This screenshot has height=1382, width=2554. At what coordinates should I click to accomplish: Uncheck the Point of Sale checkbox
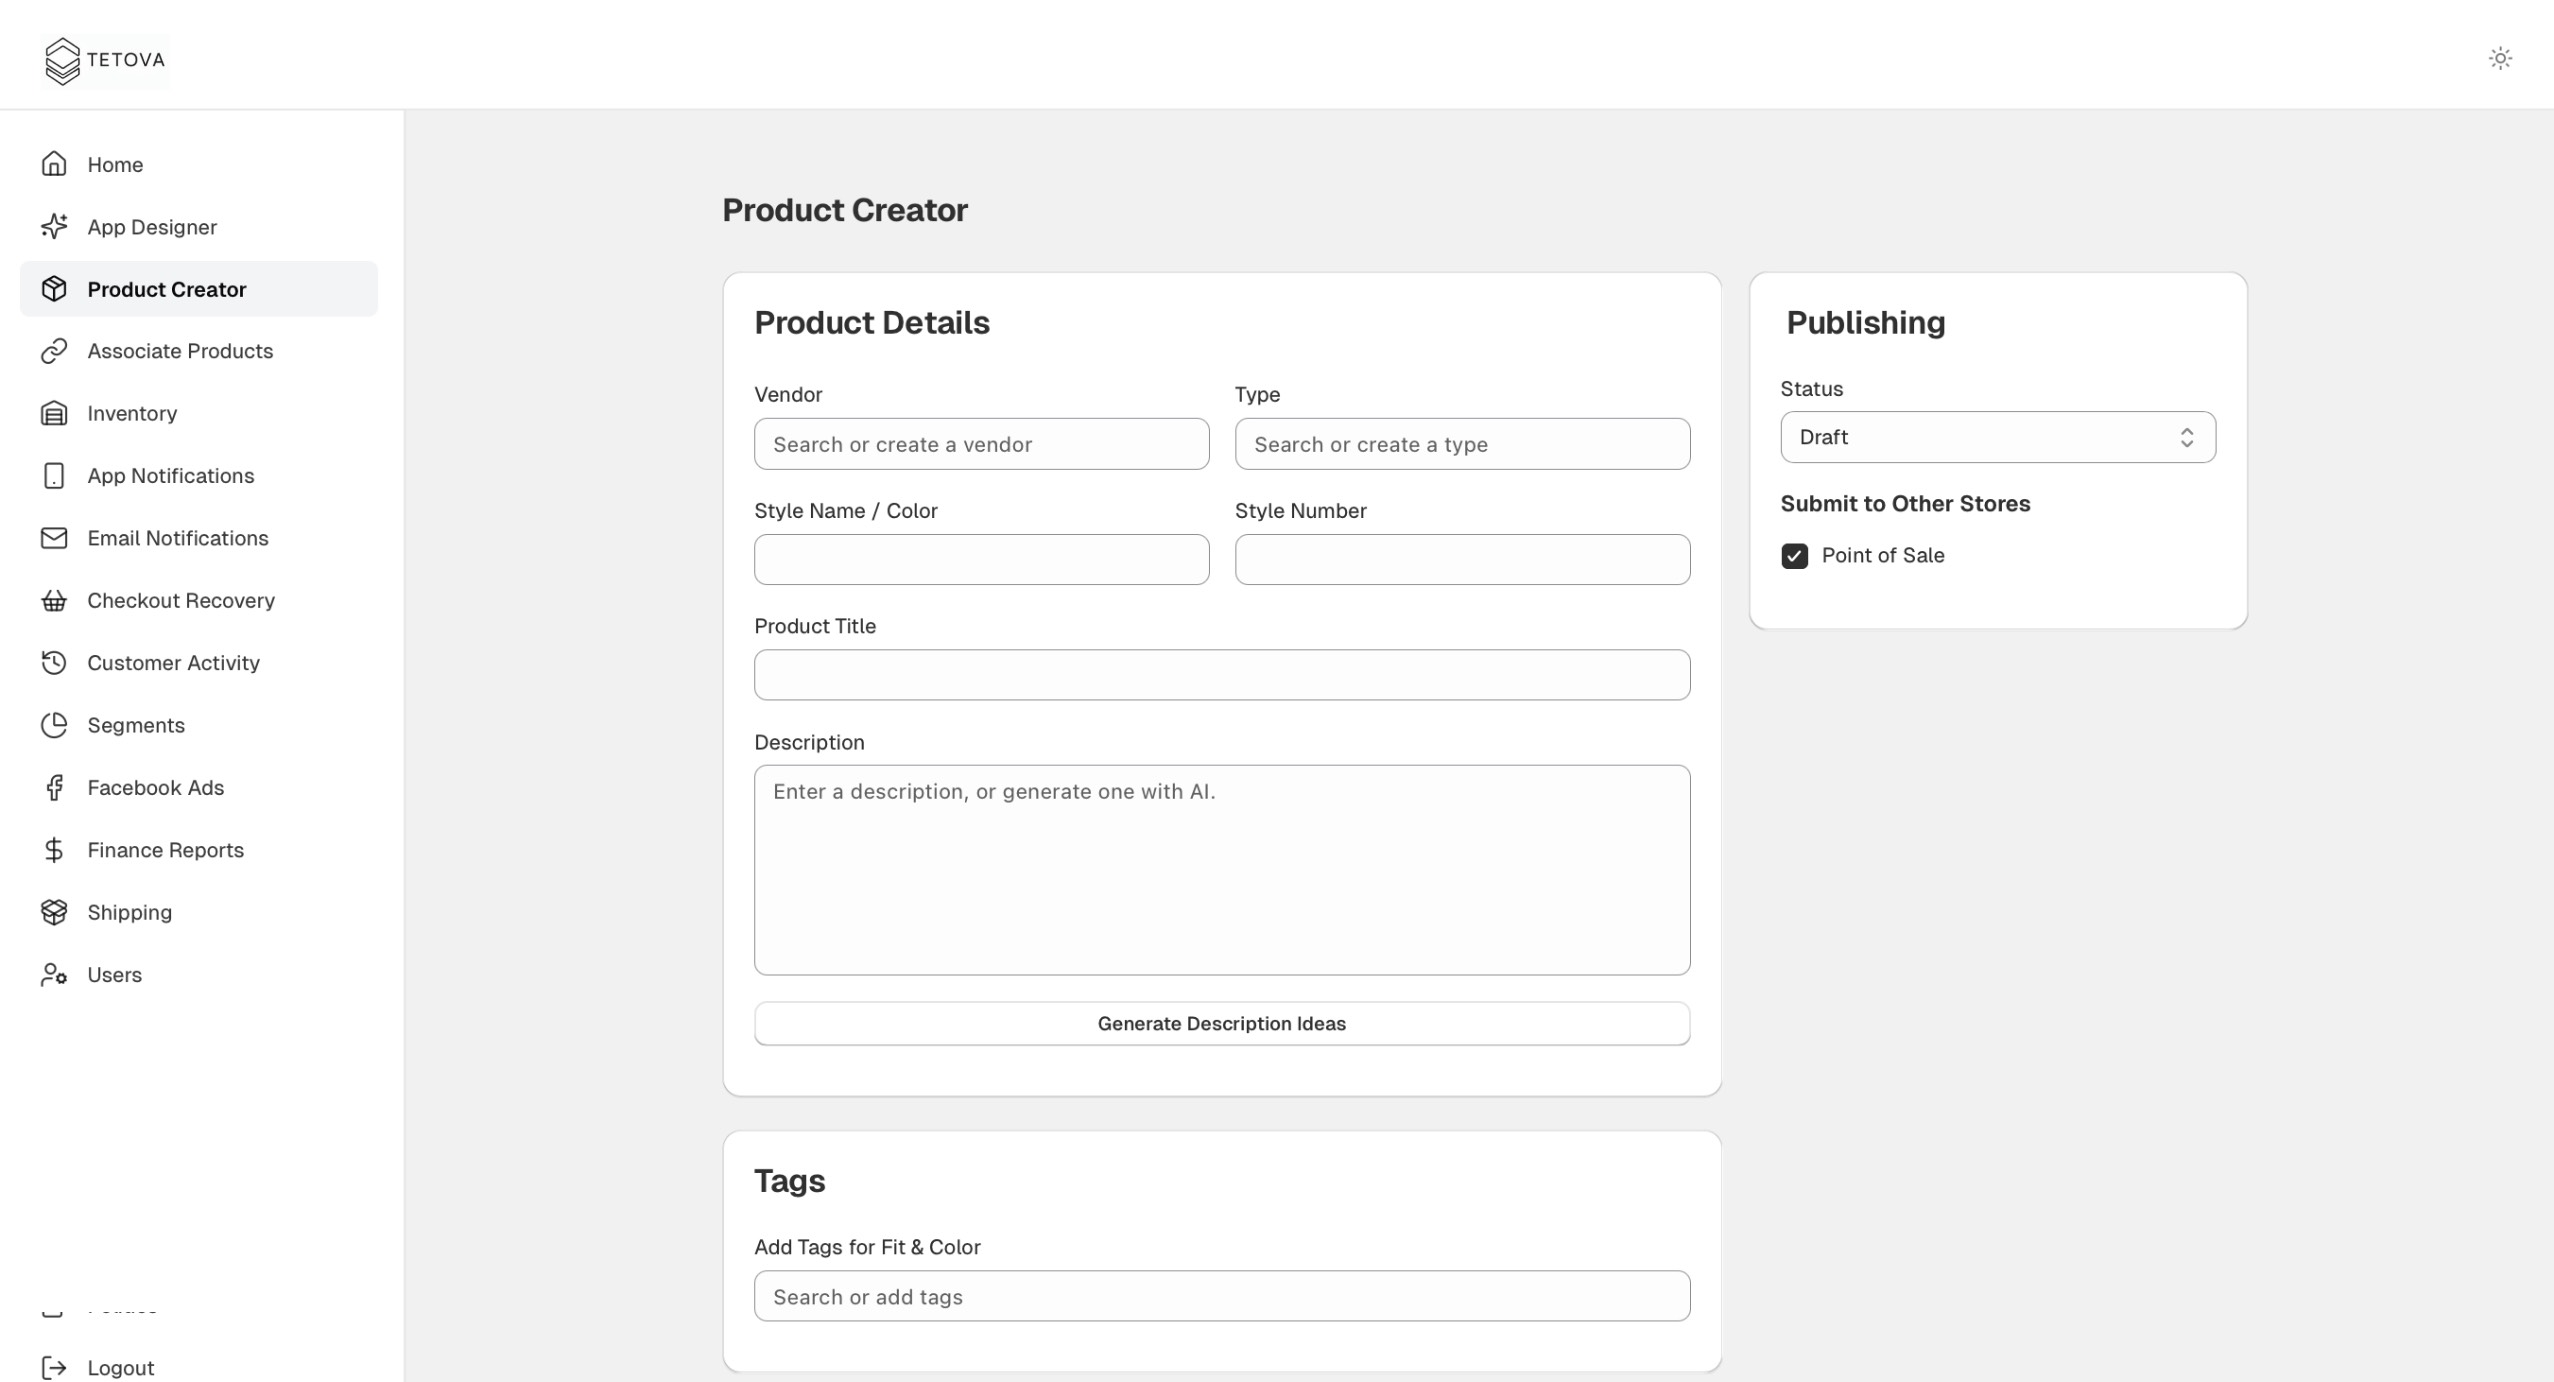pos(1794,556)
